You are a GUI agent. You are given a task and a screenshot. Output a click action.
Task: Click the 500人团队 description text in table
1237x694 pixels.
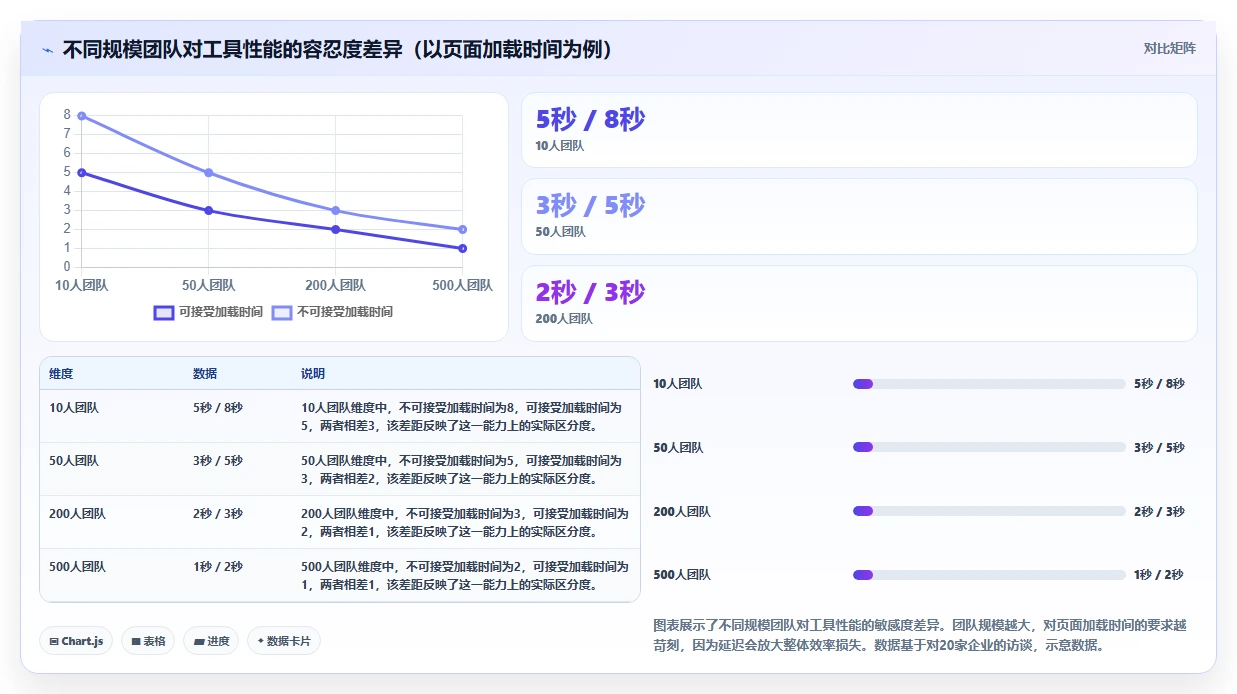463,576
